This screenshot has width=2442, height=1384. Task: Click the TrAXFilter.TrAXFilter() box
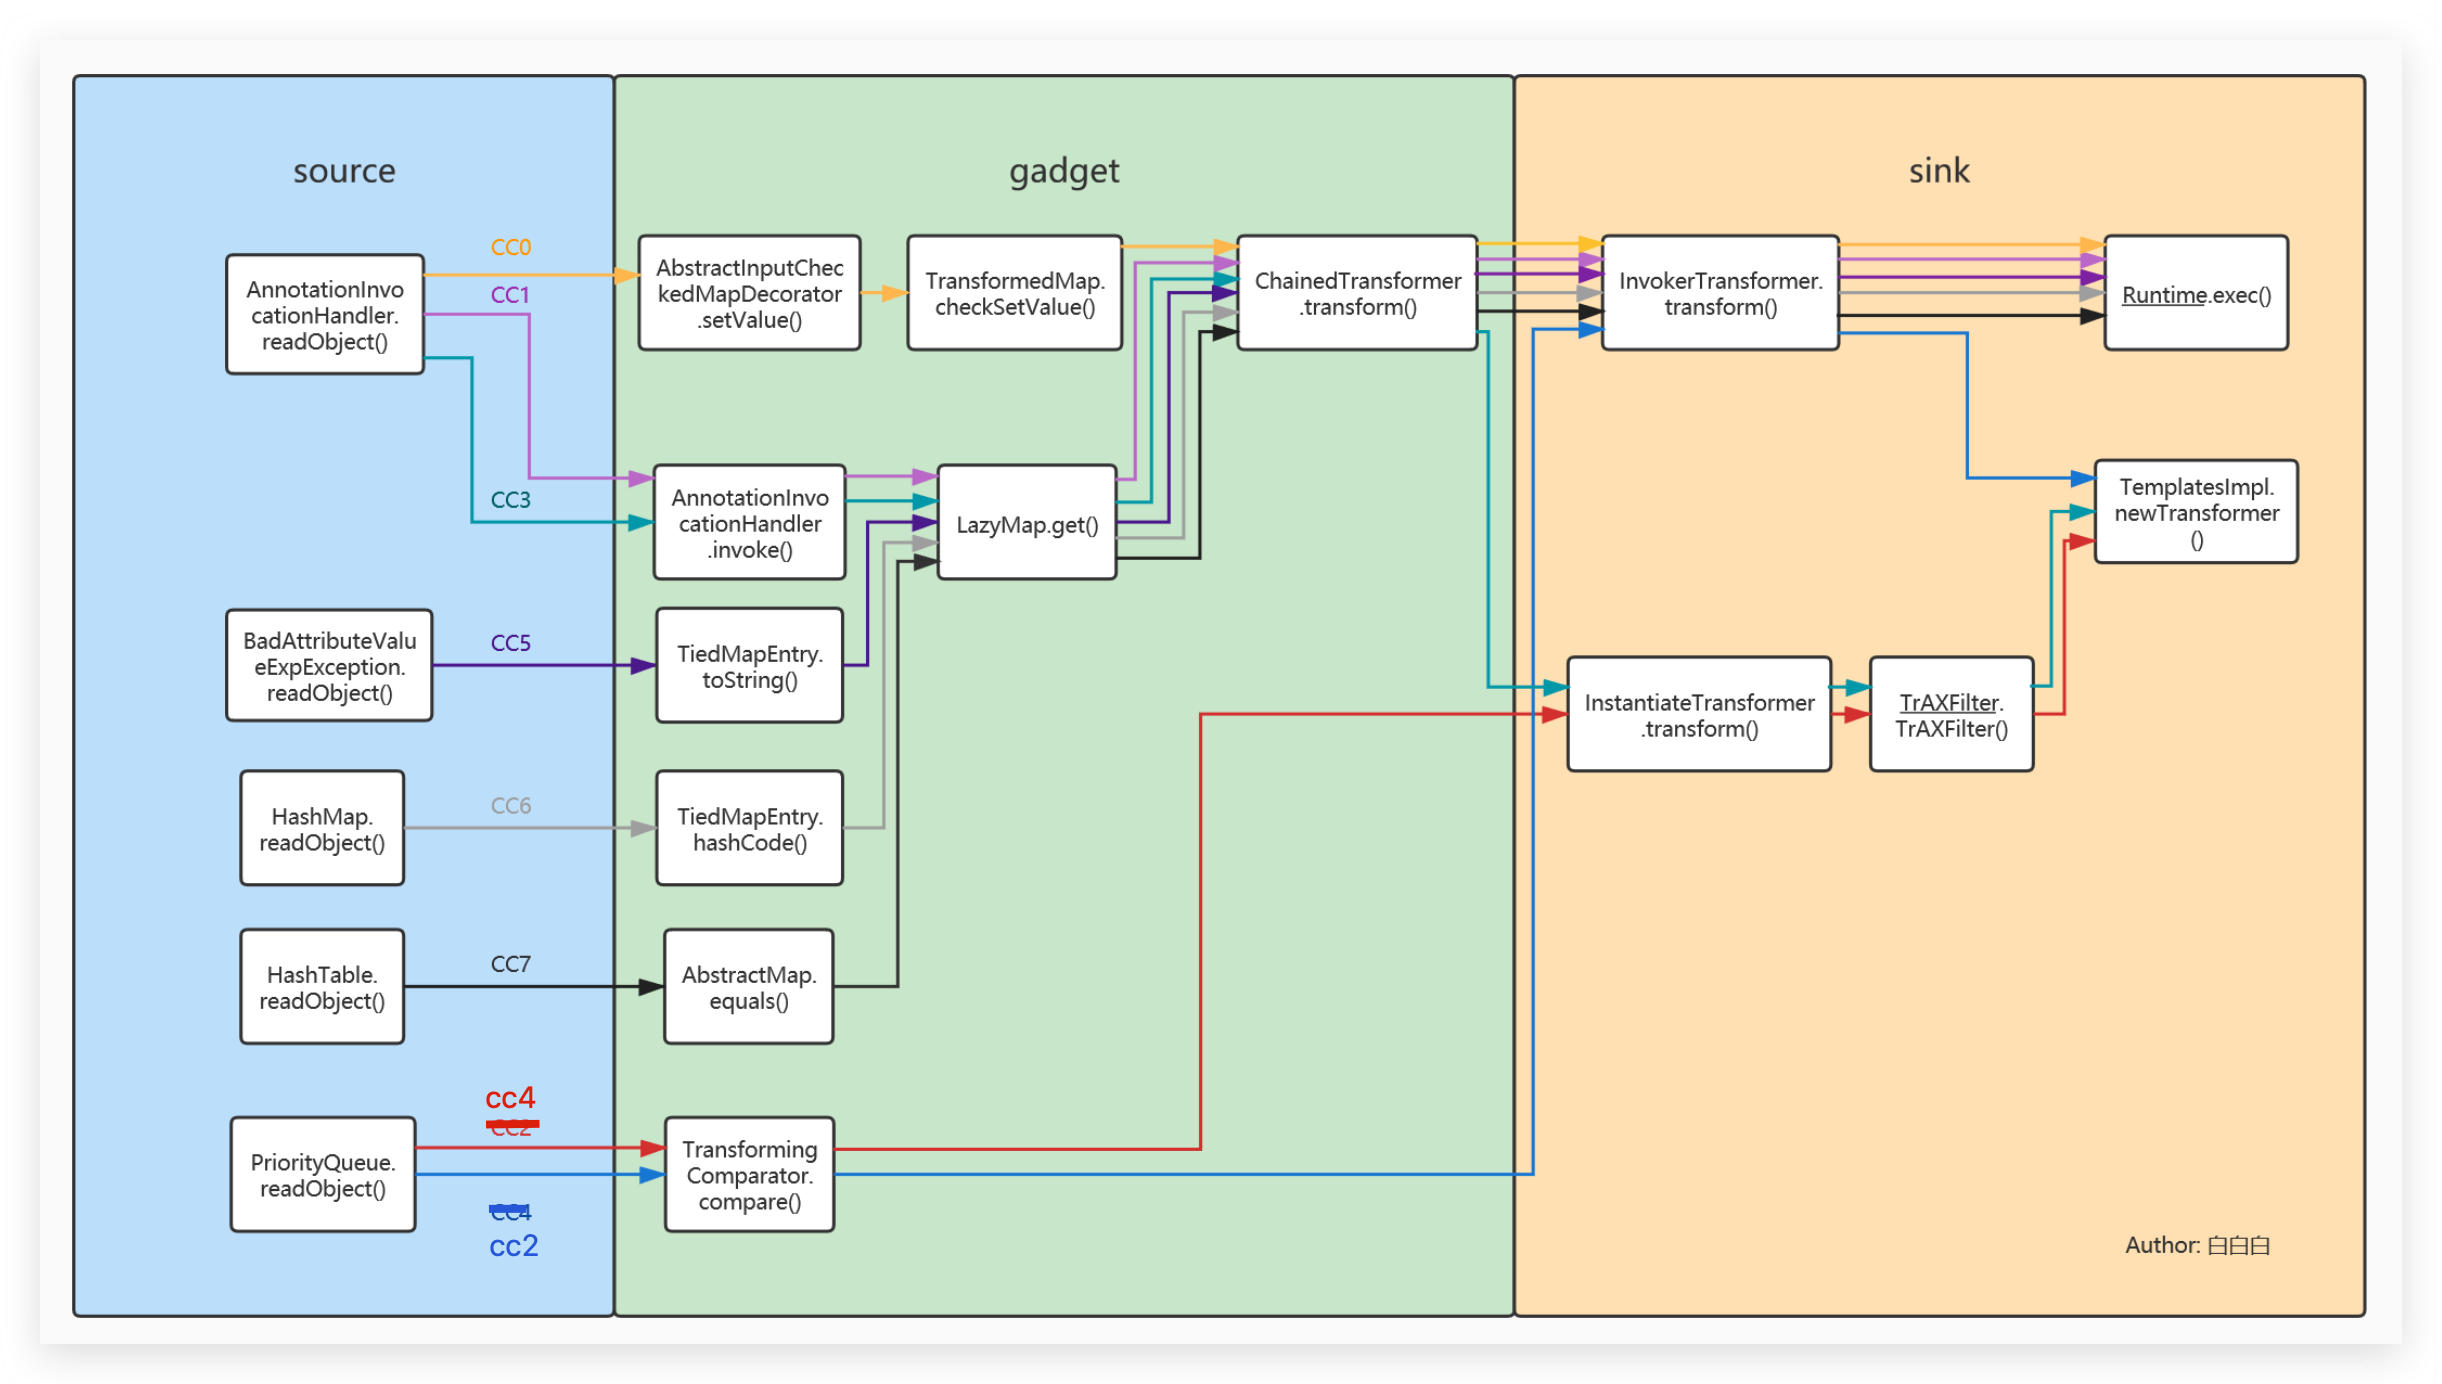(x=1951, y=714)
